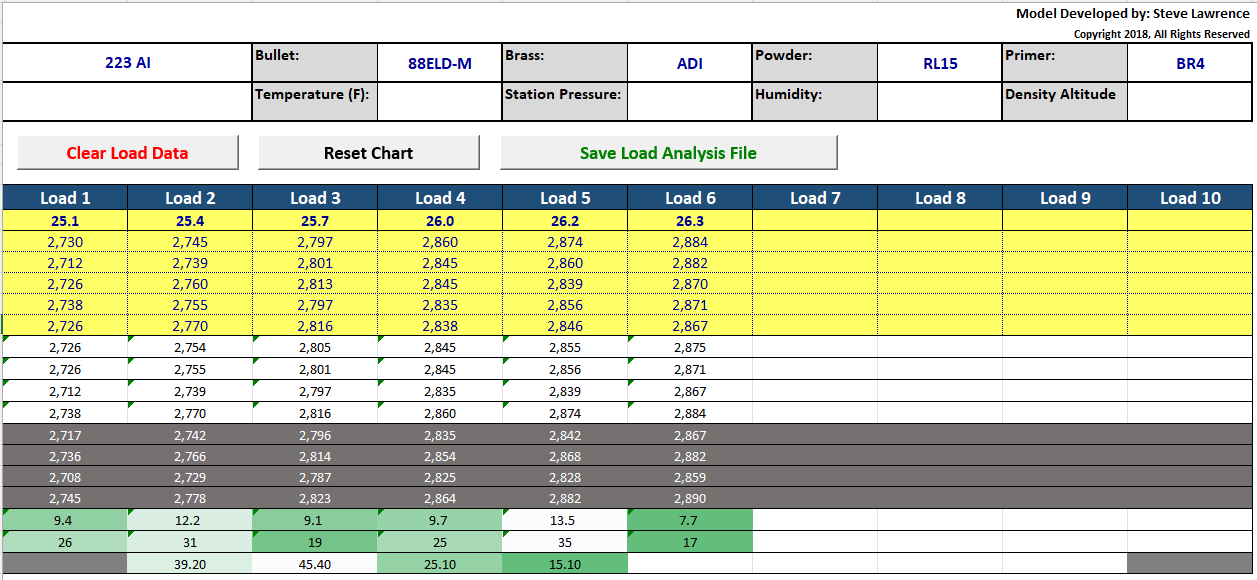Select the 26.0 charge weight under Load 4
This screenshot has width=1257, height=580.
[x=439, y=220]
